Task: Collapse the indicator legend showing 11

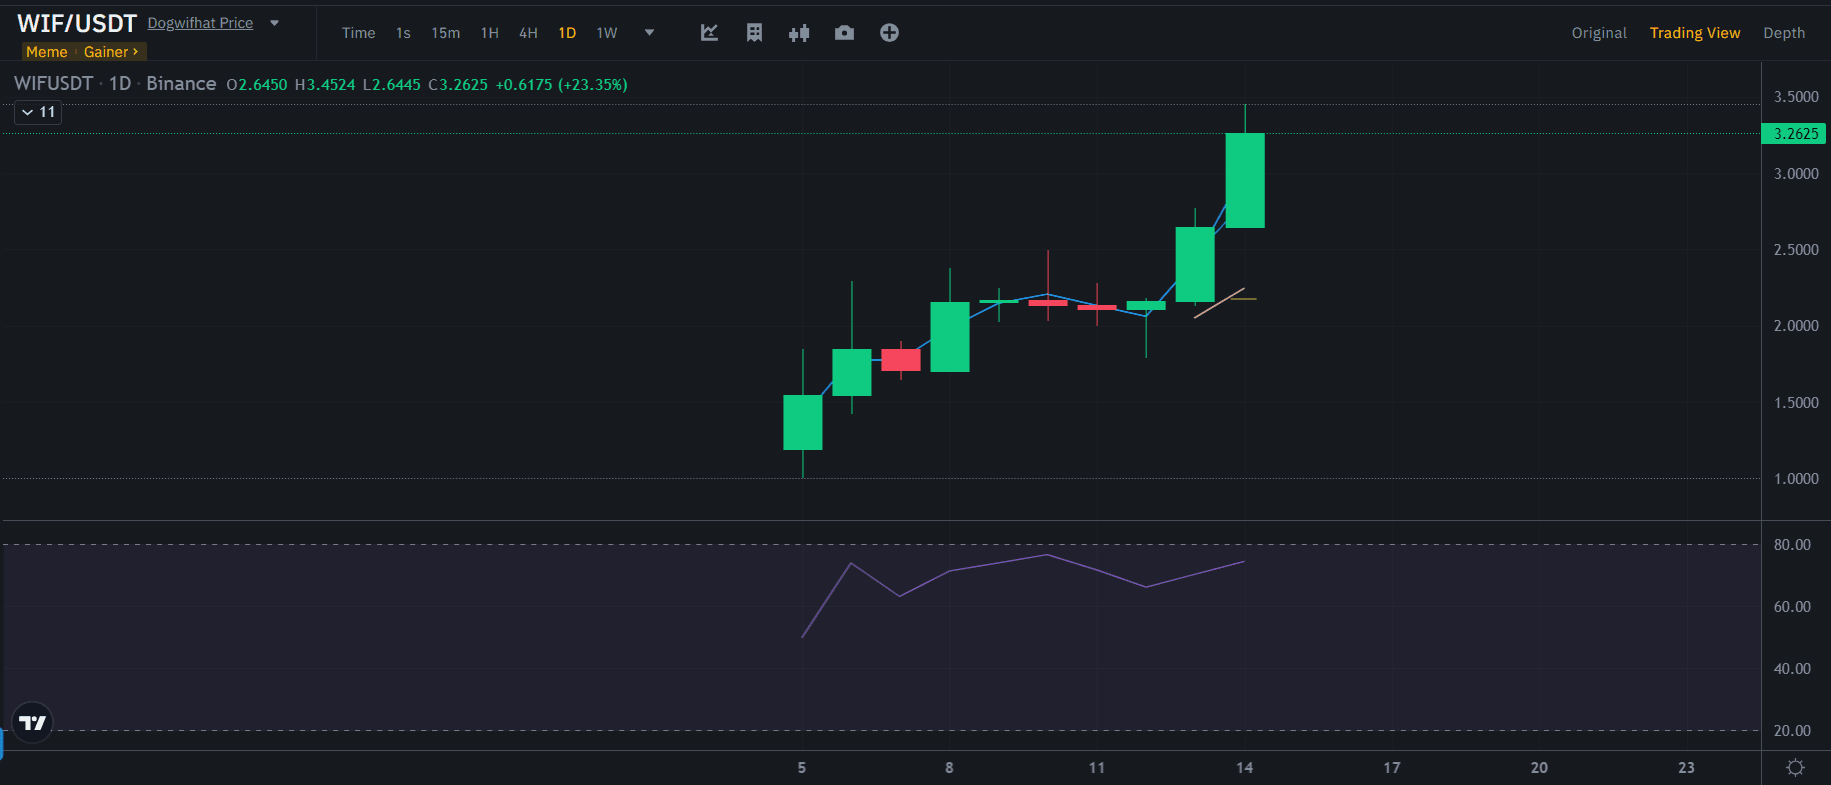Action: 38,112
